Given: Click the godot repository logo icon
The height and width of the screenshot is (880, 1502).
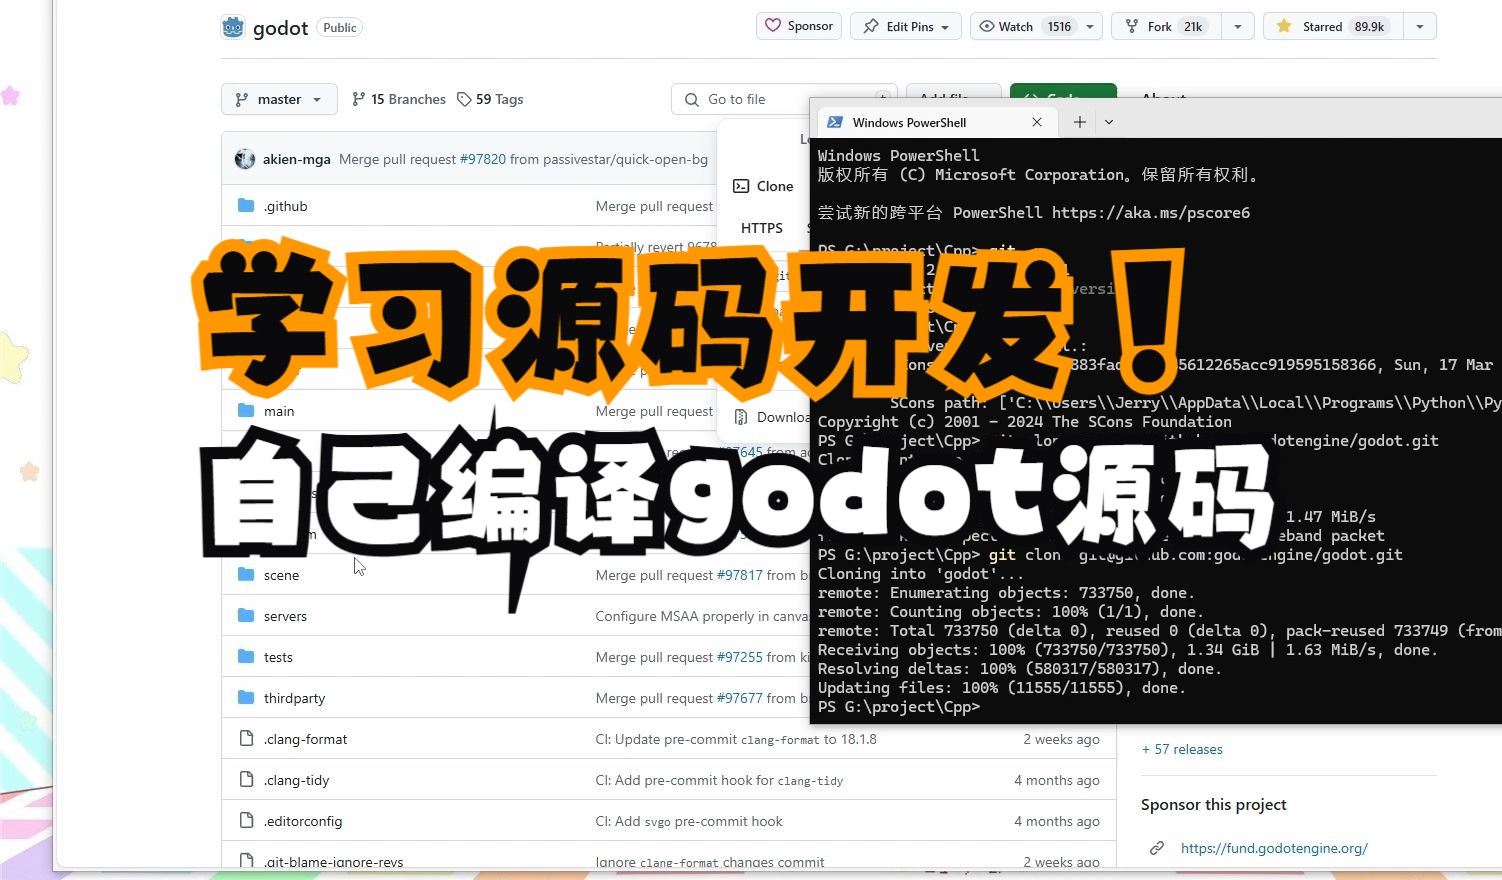Looking at the screenshot, I should tap(233, 27).
